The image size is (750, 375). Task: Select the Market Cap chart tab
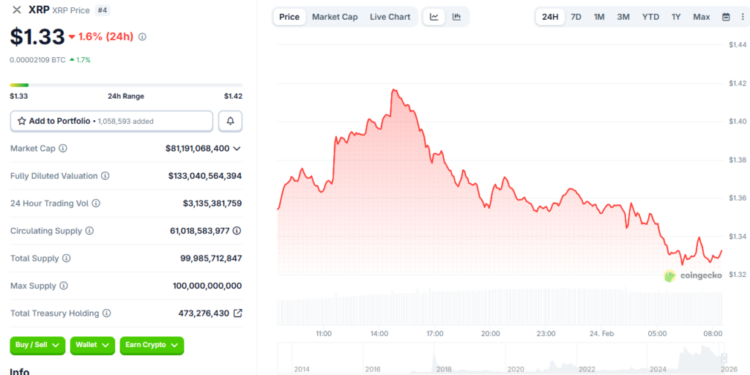click(x=335, y=17)
